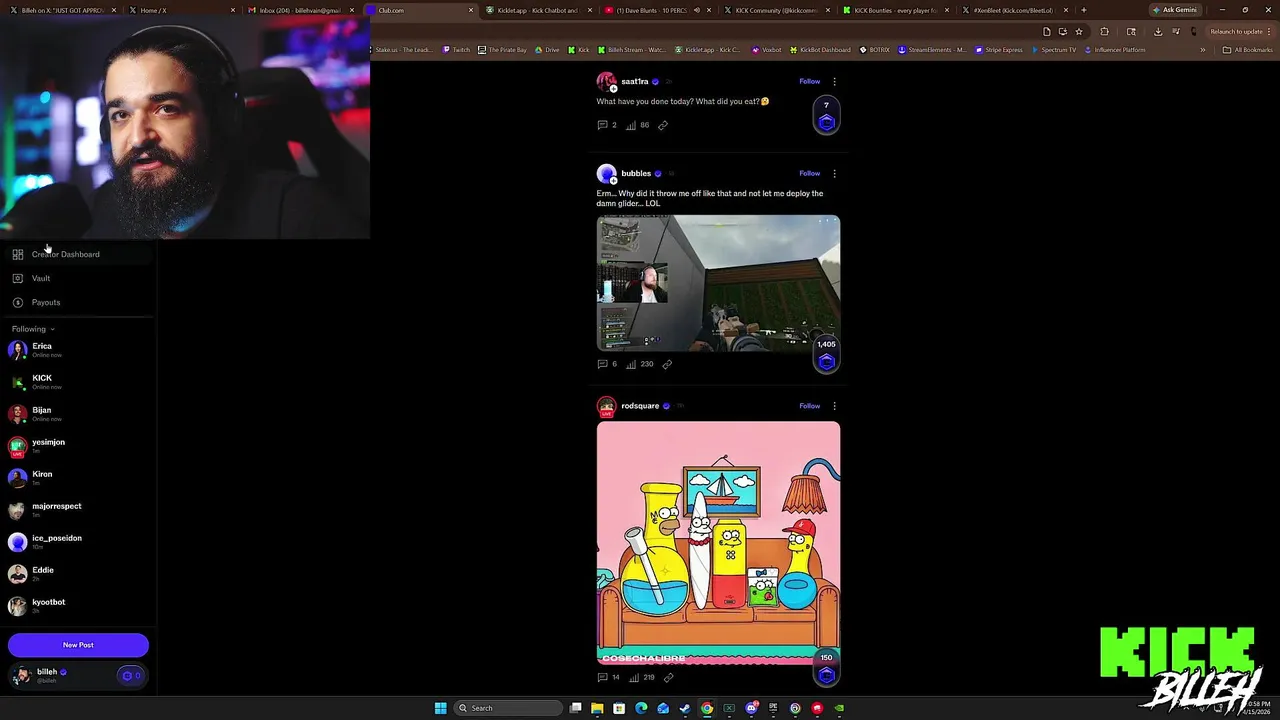Play the video in bubbles' post
This screenshot has width=1280, height=720.
tap(718, 283)
